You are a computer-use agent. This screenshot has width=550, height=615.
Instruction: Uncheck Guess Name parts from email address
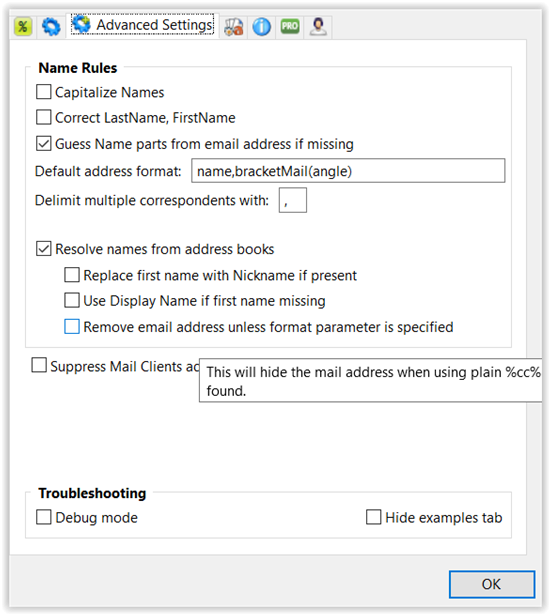click(44, 144)
